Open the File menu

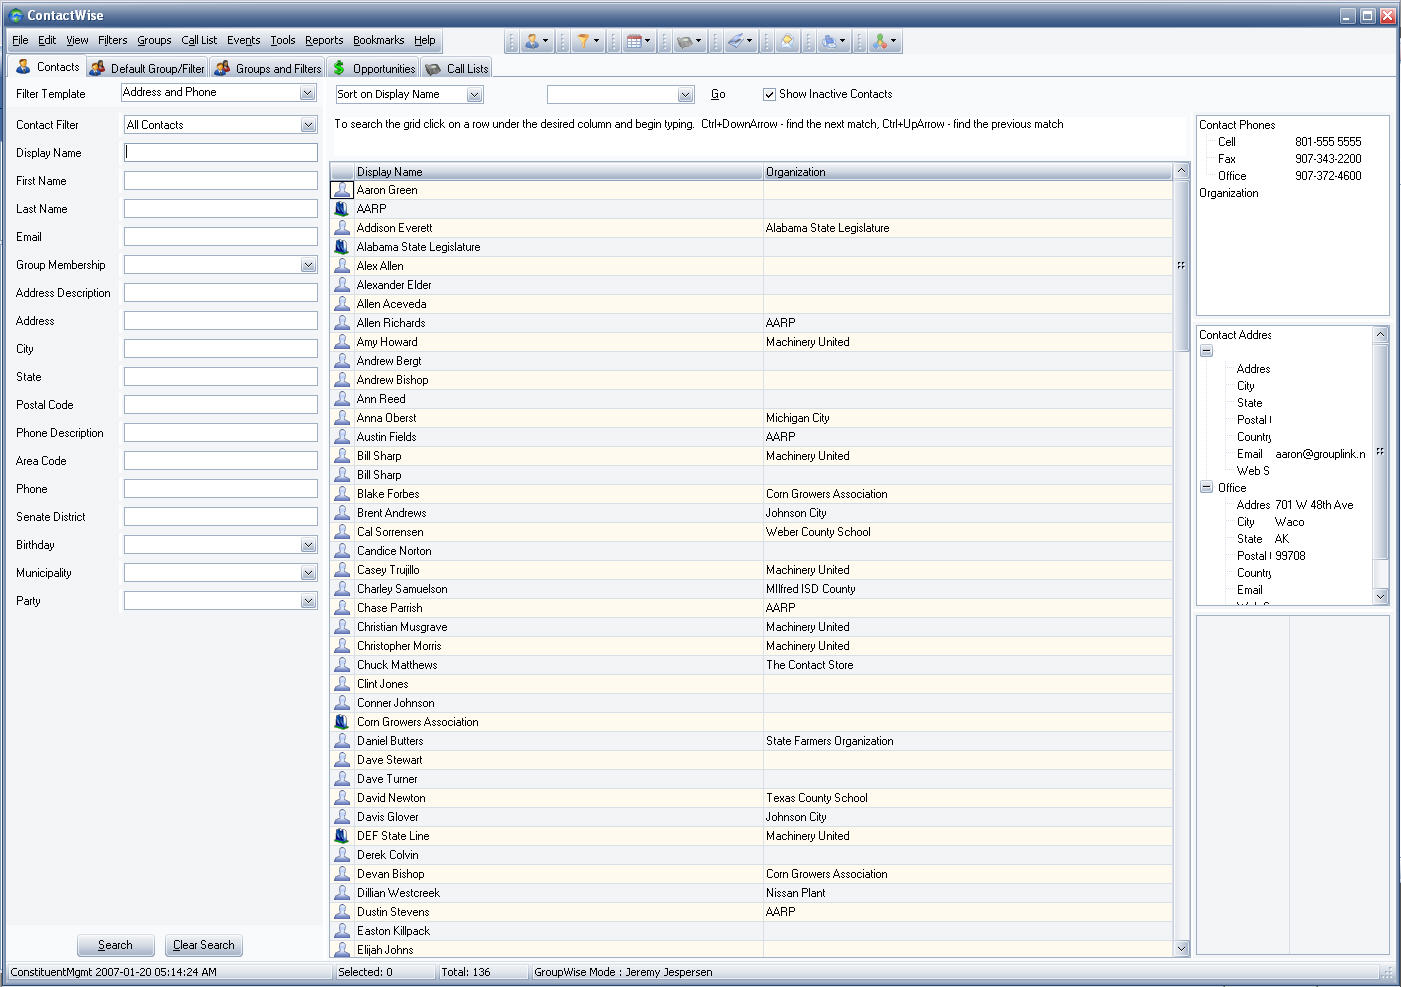(20, 40)
